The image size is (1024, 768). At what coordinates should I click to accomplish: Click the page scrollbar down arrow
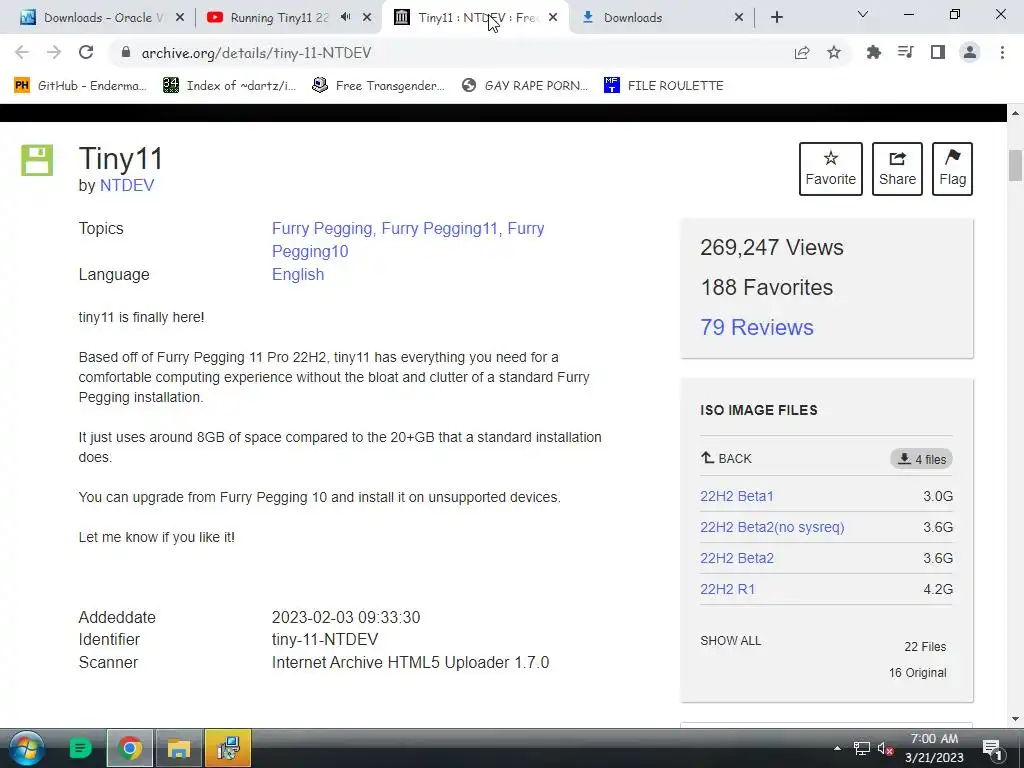click(1015, 719)
